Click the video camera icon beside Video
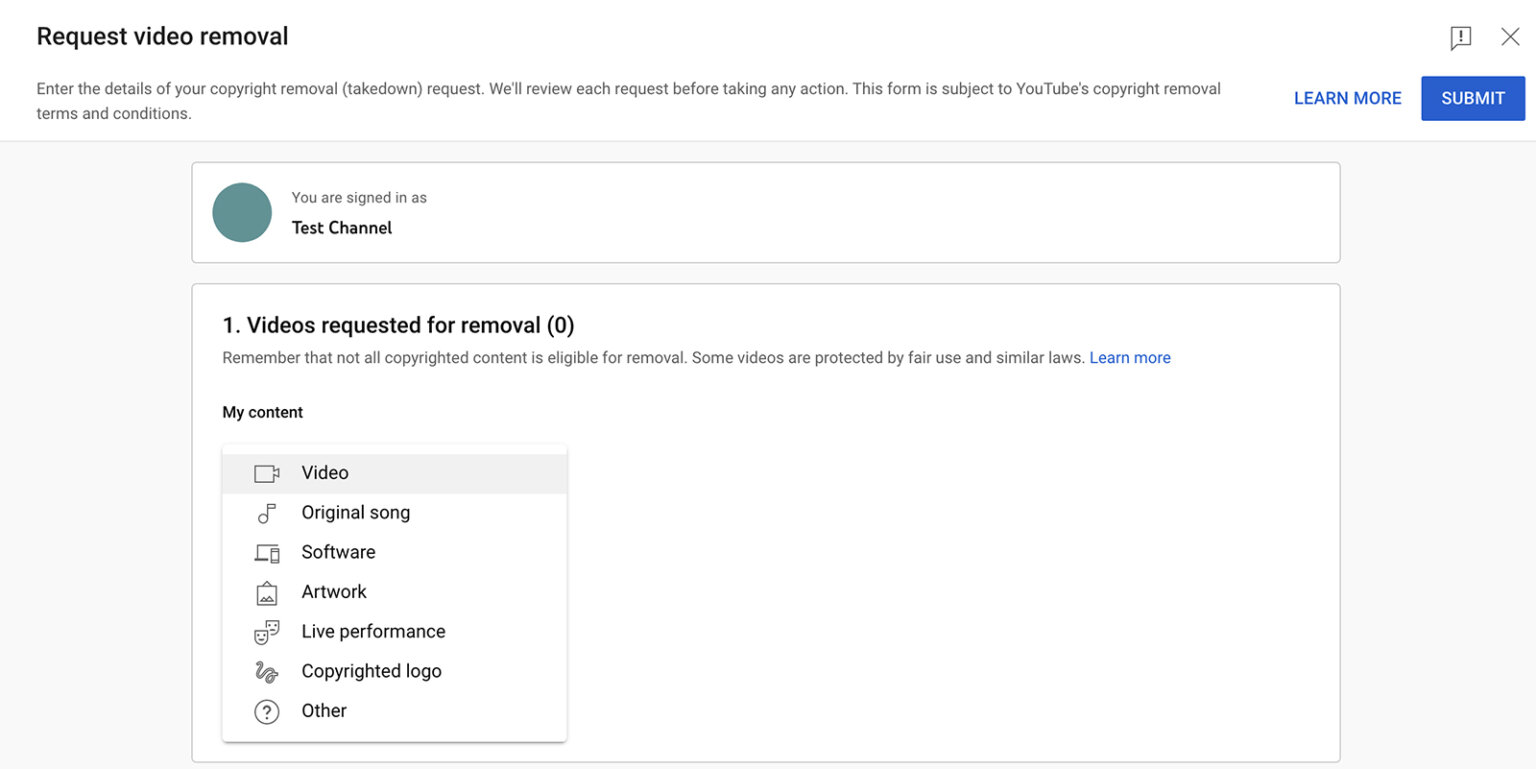1536x769 pixels. pyautogui.click(x=267, y=473)
